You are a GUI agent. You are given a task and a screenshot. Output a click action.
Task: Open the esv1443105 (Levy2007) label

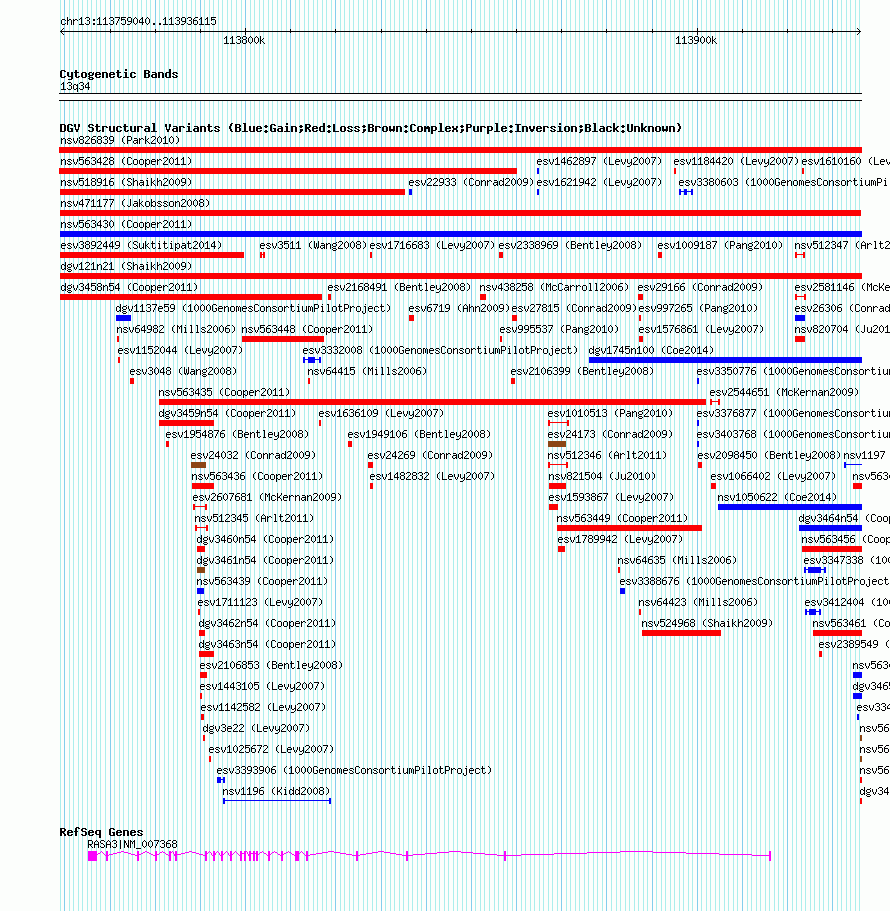click(x=262, y=686)
